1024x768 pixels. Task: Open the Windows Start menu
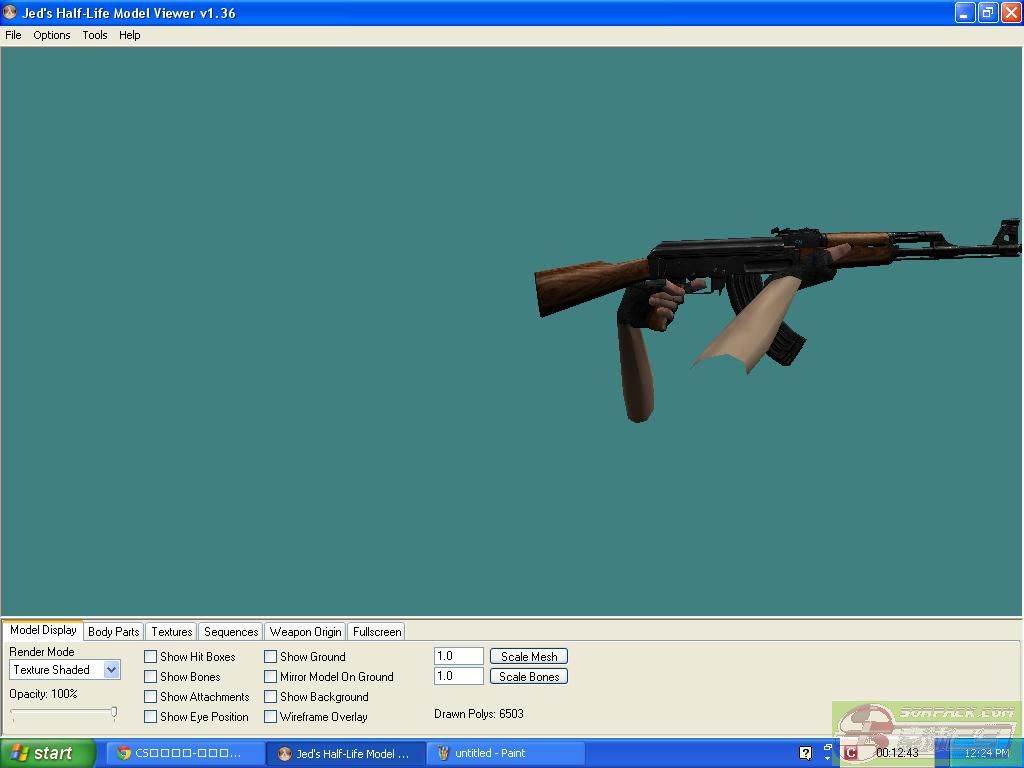[x=48, y=753]
